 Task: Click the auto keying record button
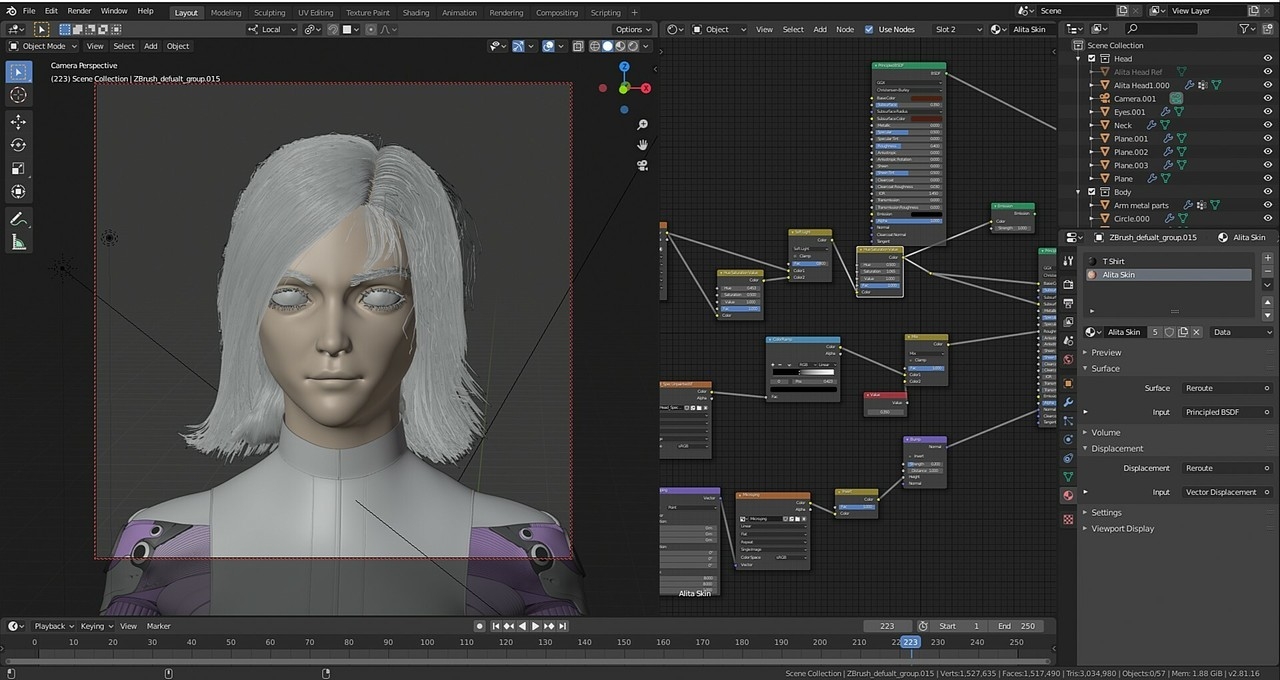tap(480, 626)
